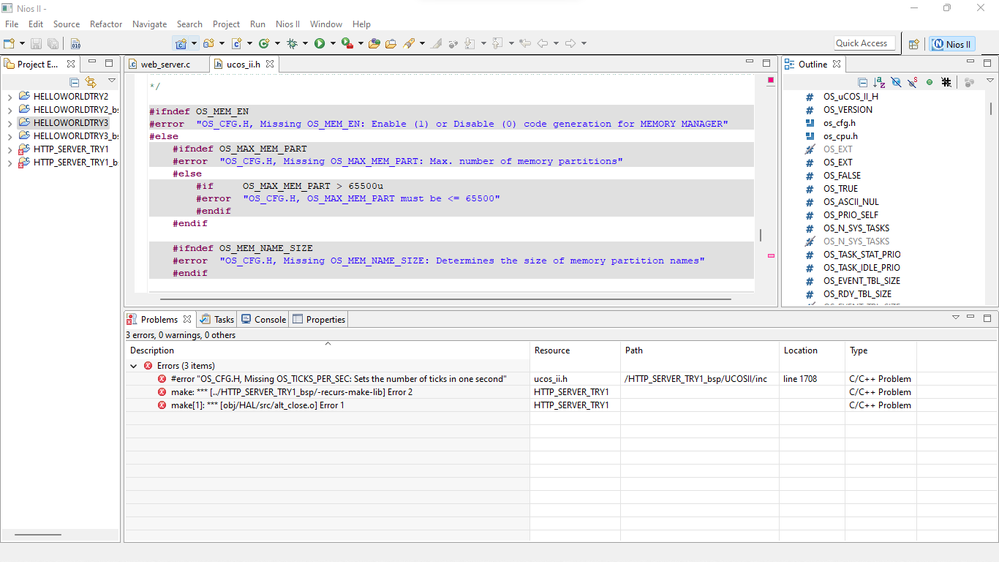
Task: Switch to the web_server.c editor tab
Action: (x=165, y=64)
